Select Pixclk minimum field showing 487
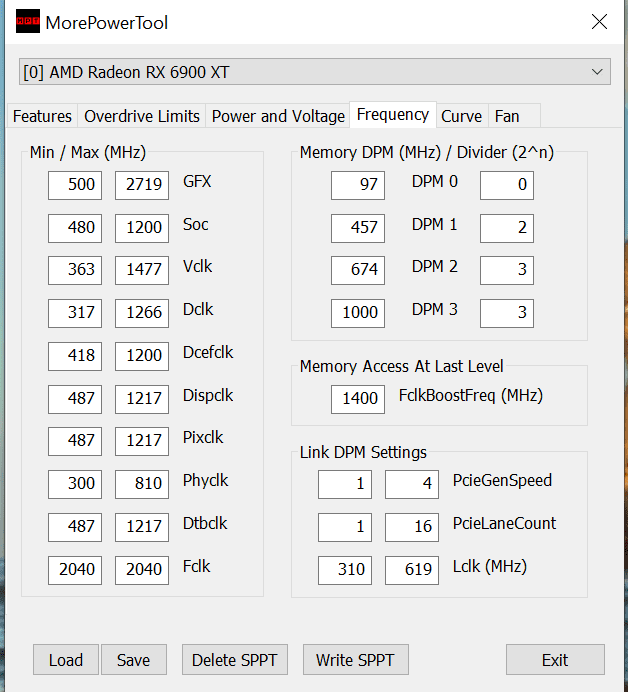628x692 pixels. (x=75, y=441)
